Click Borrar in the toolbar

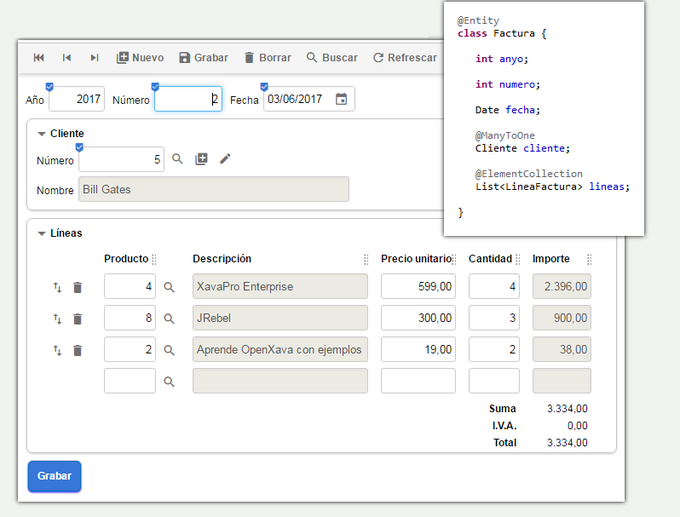click(x=268, y=58)
